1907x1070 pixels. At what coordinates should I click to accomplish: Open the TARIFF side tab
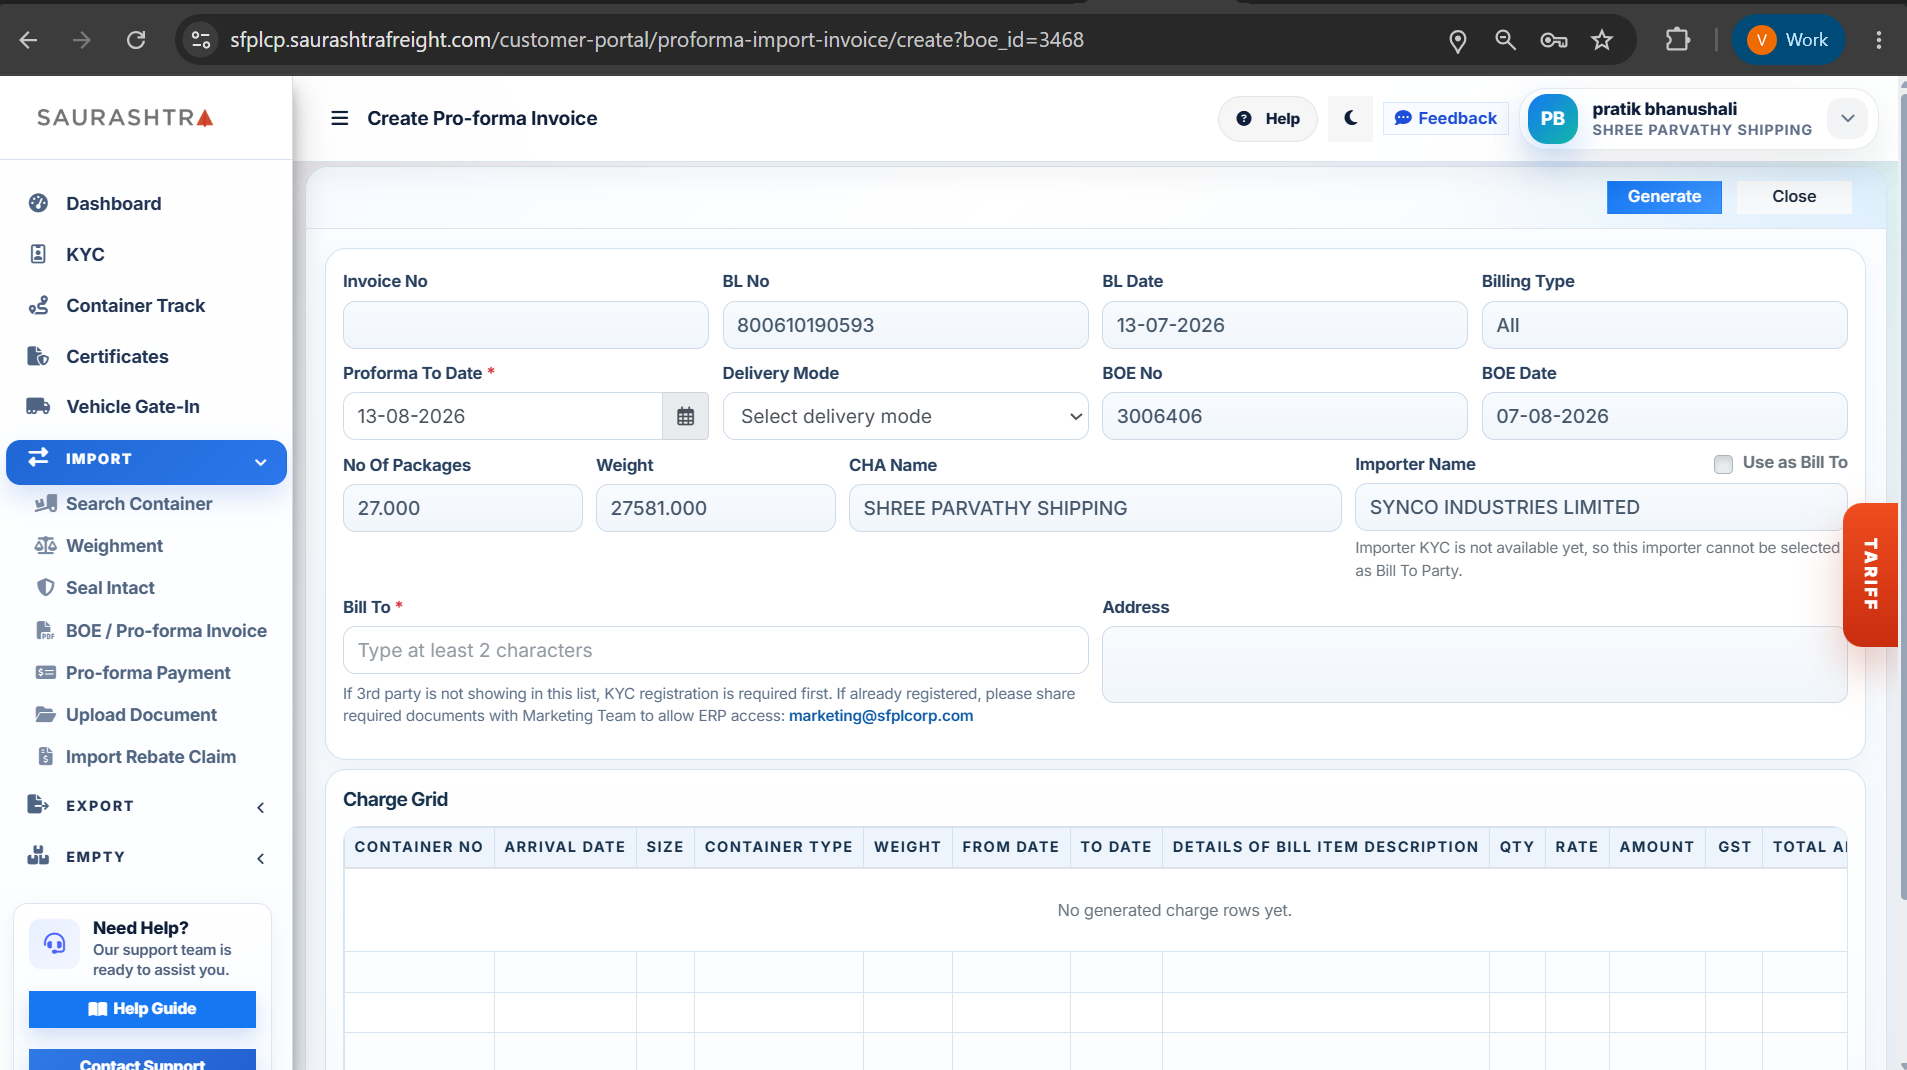(x=1871, y=575)
